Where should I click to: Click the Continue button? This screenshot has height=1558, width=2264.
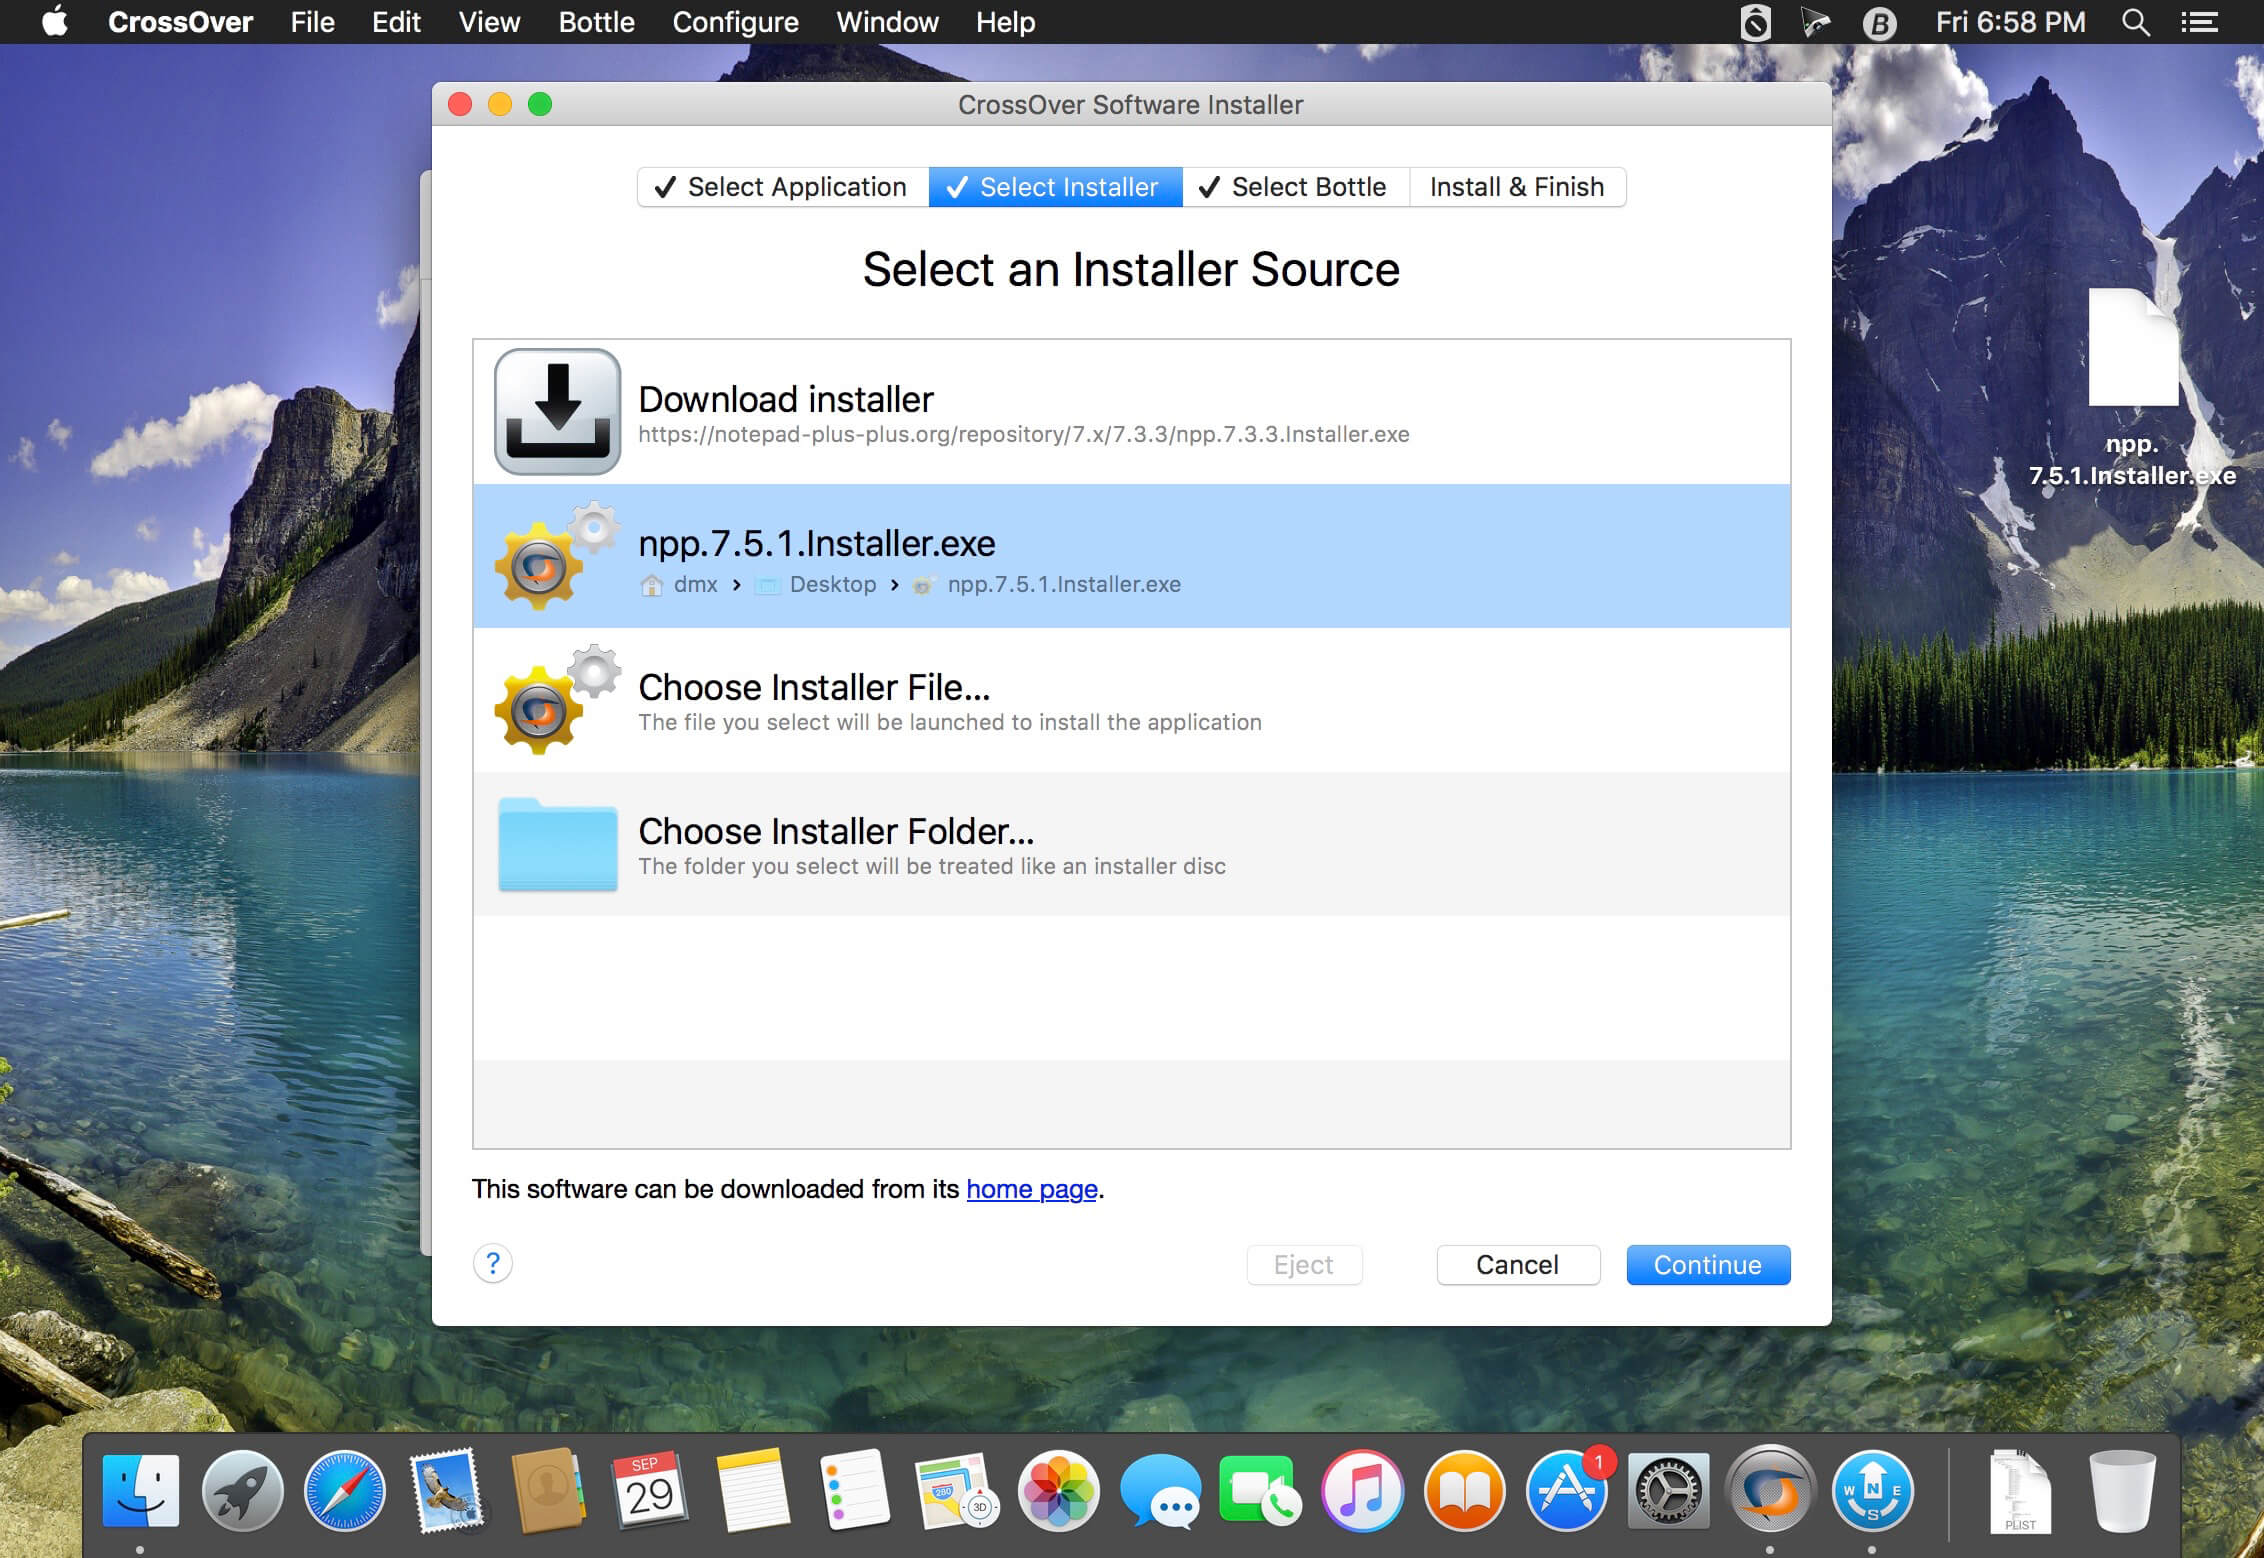click(x=1708, y=1265)
